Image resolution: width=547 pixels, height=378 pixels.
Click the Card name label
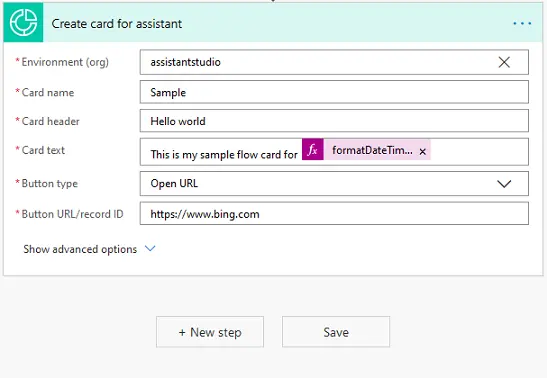48,92
